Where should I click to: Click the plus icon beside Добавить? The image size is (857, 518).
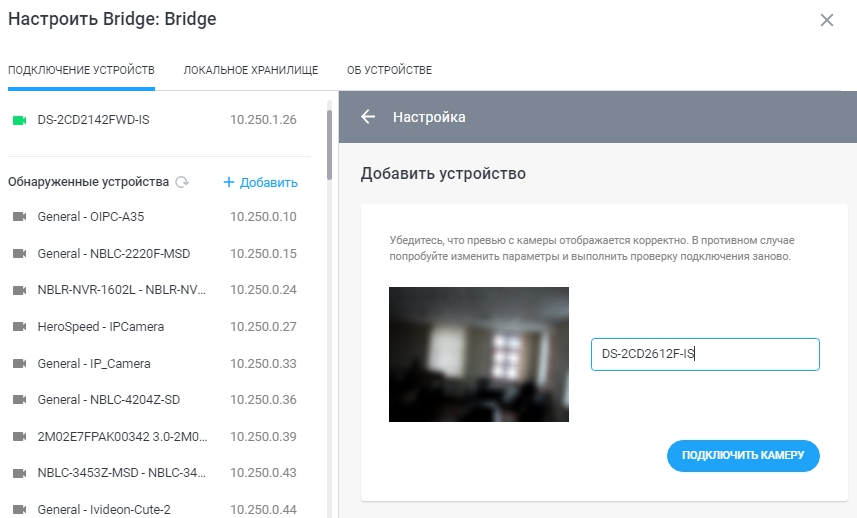(228, 182)
